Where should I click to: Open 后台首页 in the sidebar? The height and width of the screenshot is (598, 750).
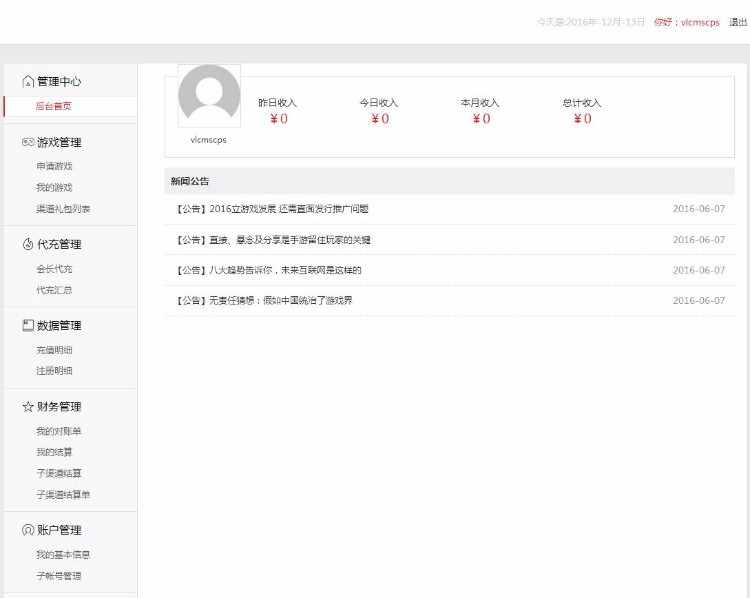click(x=54, y=106)
